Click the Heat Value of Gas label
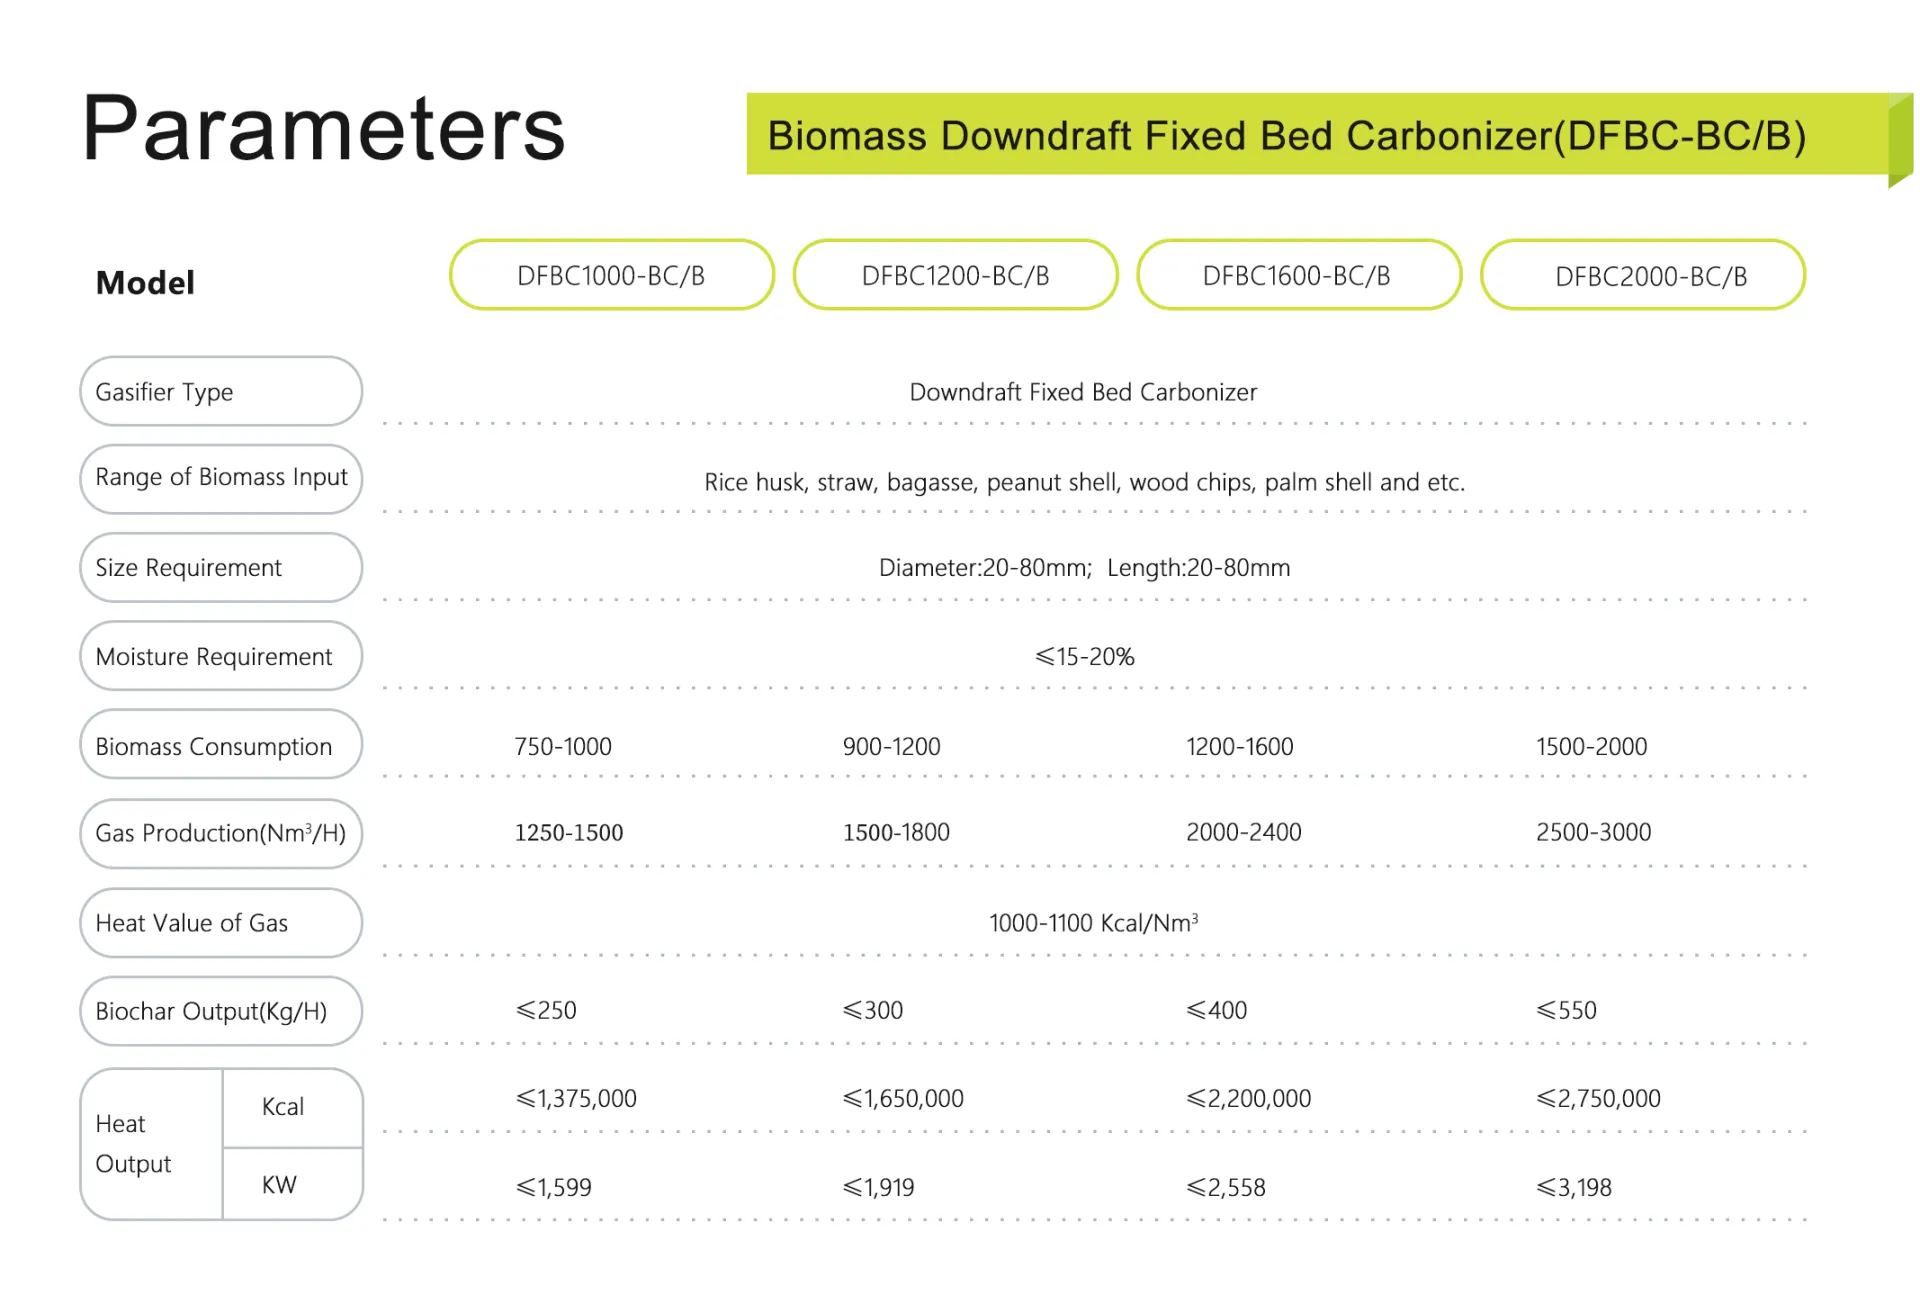1920x1313 pixels. 220,923
